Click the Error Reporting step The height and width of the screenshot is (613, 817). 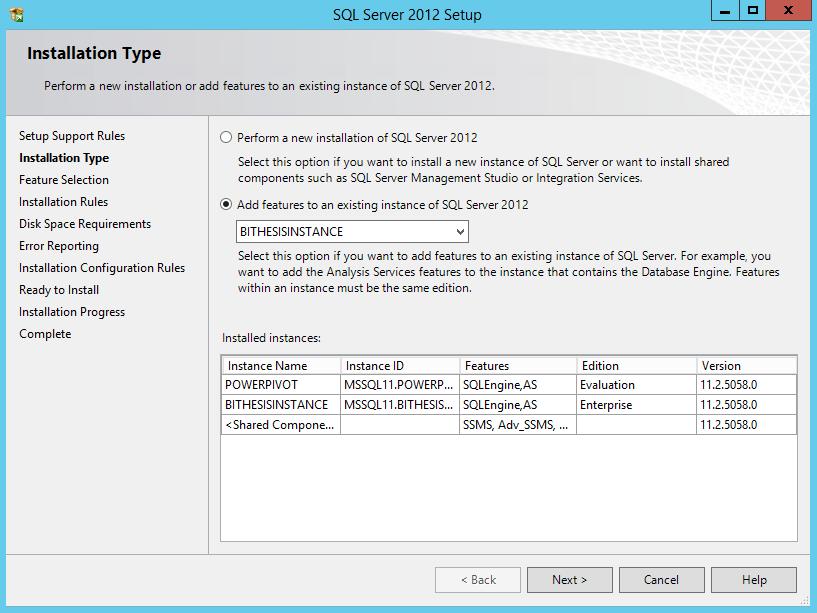point(59,246)
